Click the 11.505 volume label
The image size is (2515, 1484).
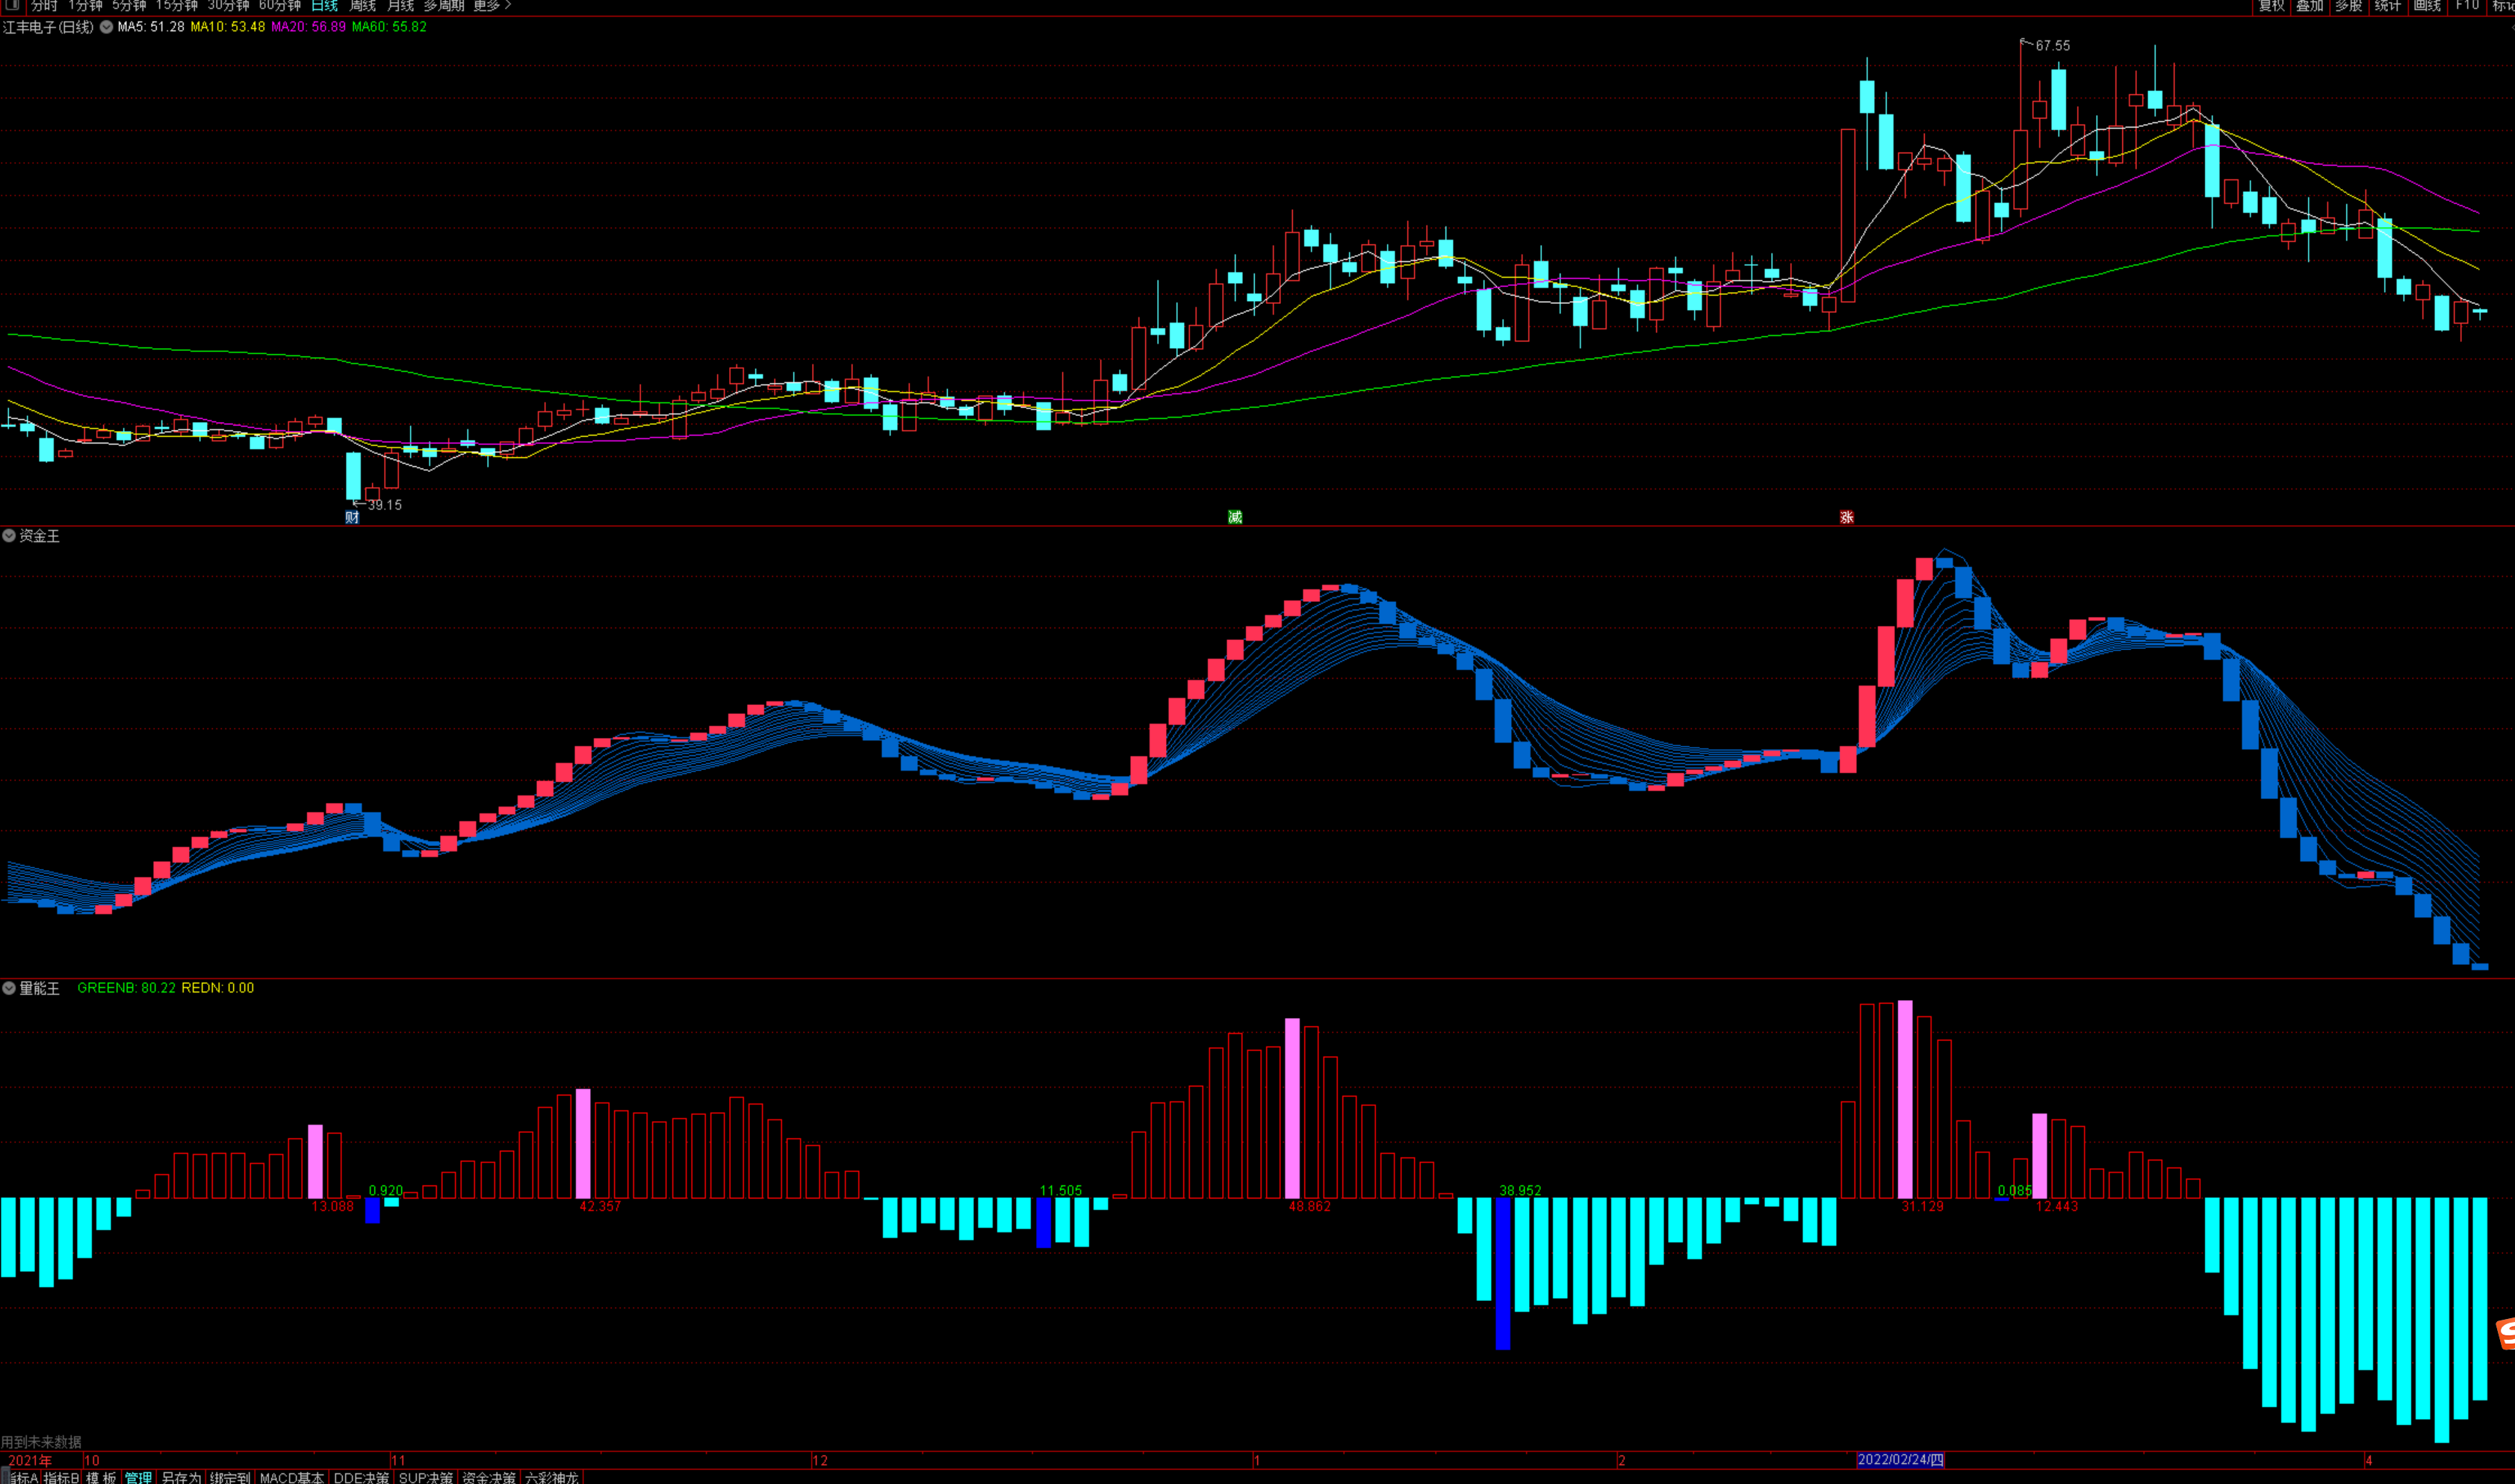(x=1061, y=1191)
